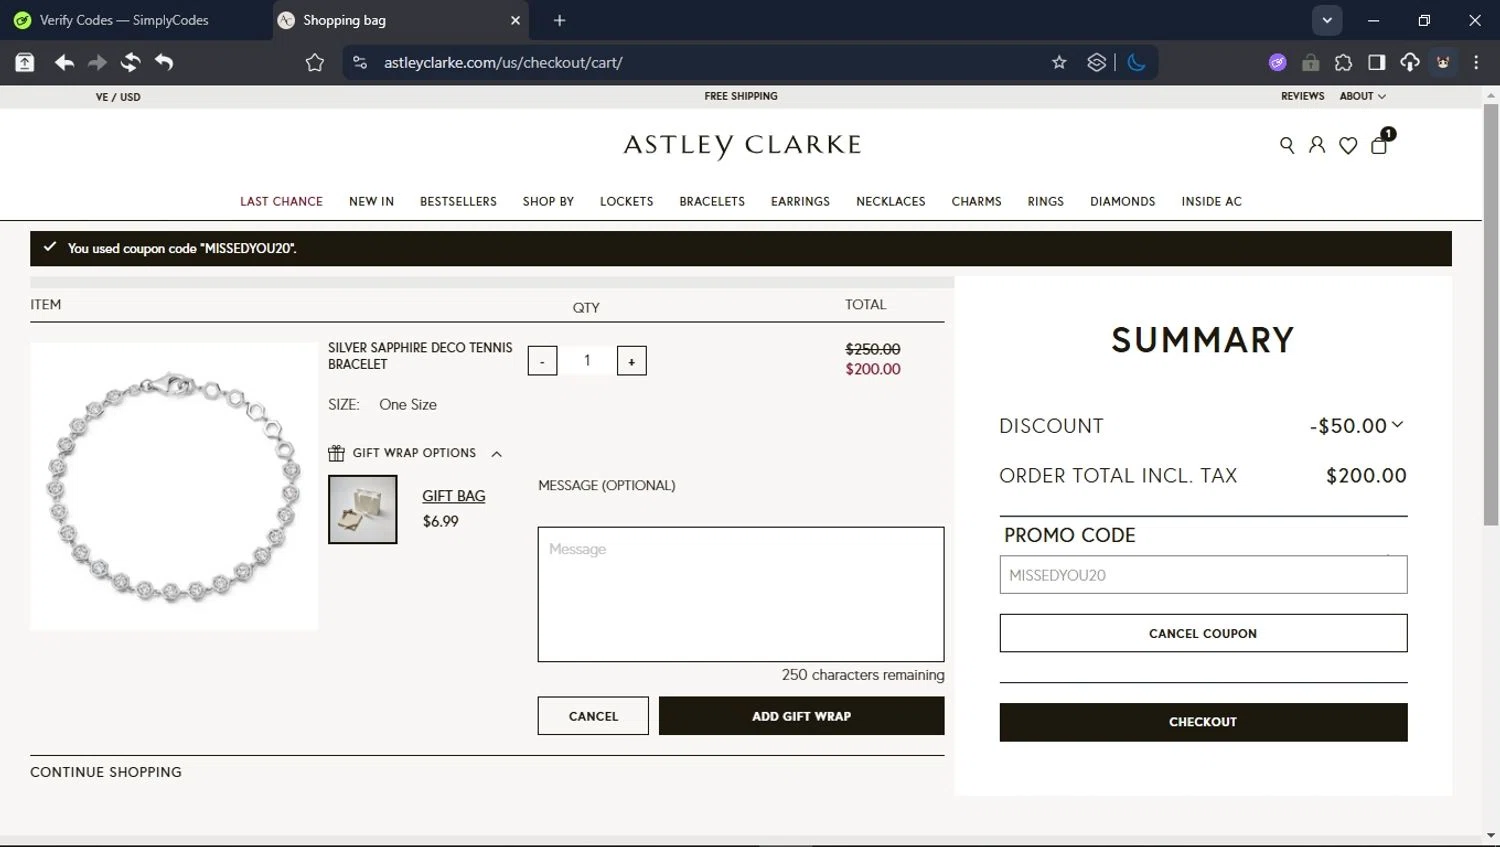Open a new browser tab

tap(559, 20)
